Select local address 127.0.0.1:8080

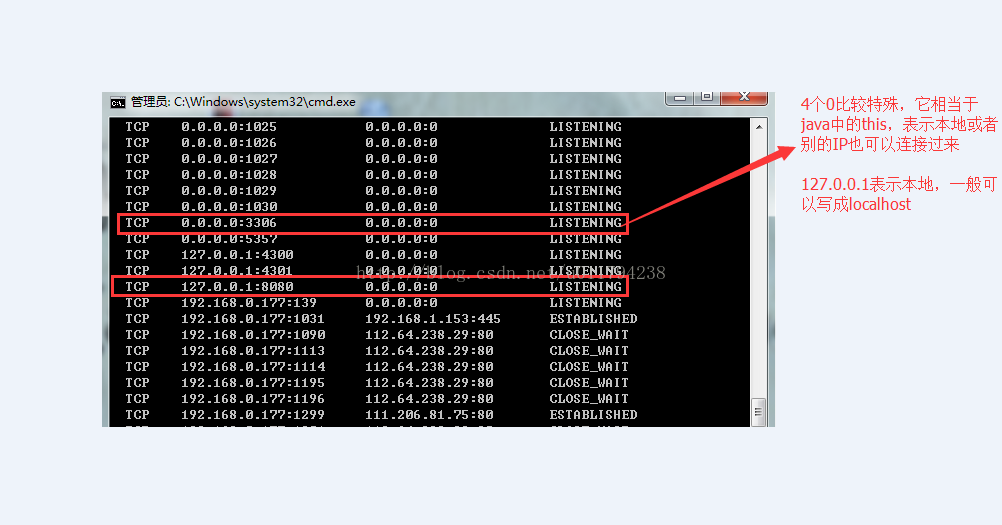pos(237,286)
